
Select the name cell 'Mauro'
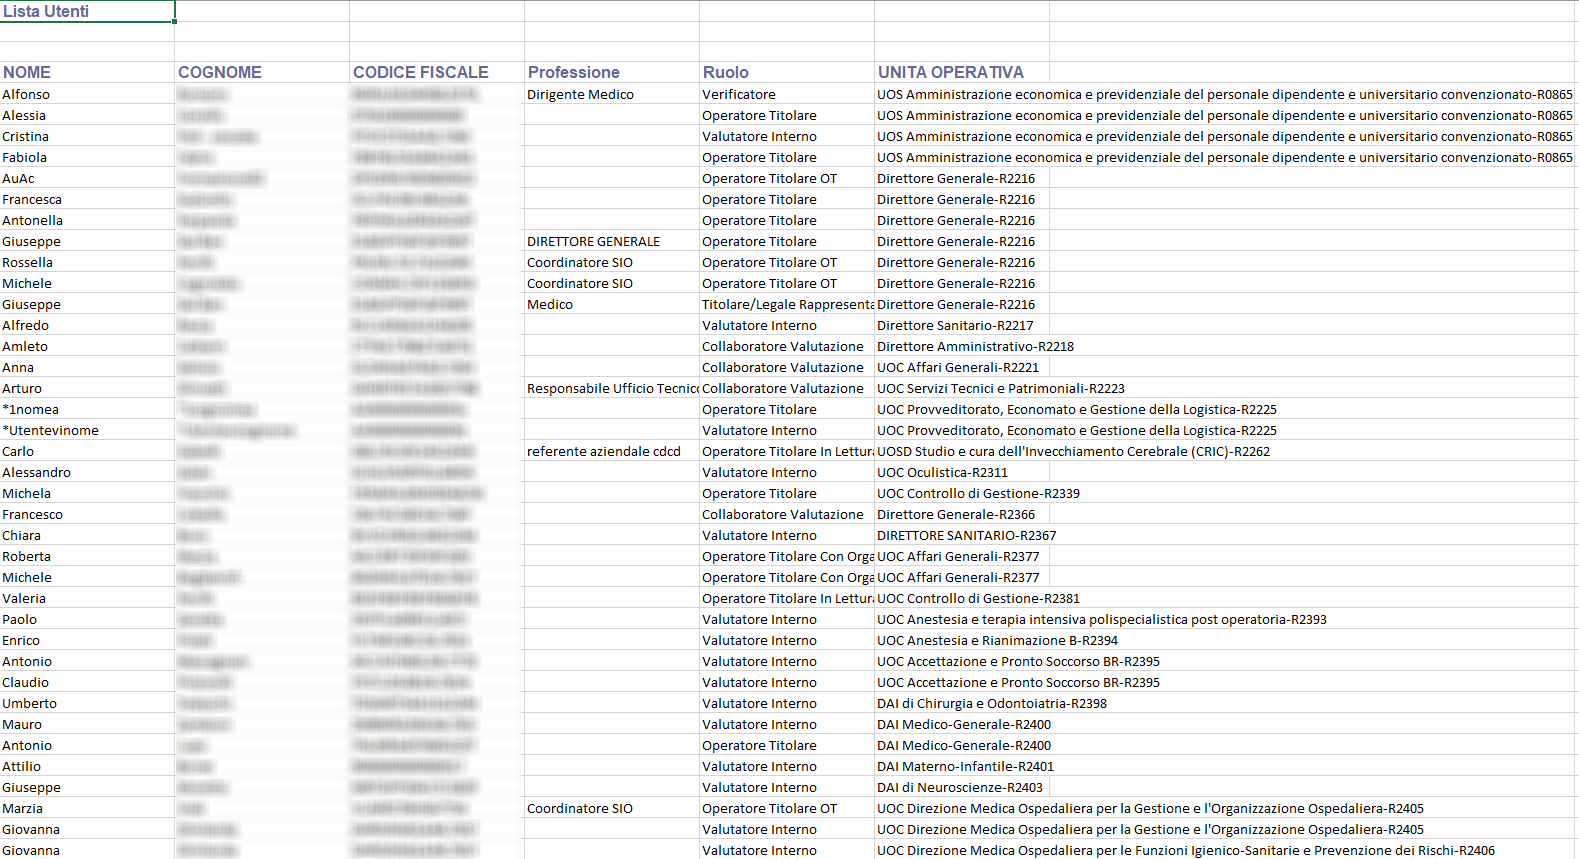(x=87, y=724)
